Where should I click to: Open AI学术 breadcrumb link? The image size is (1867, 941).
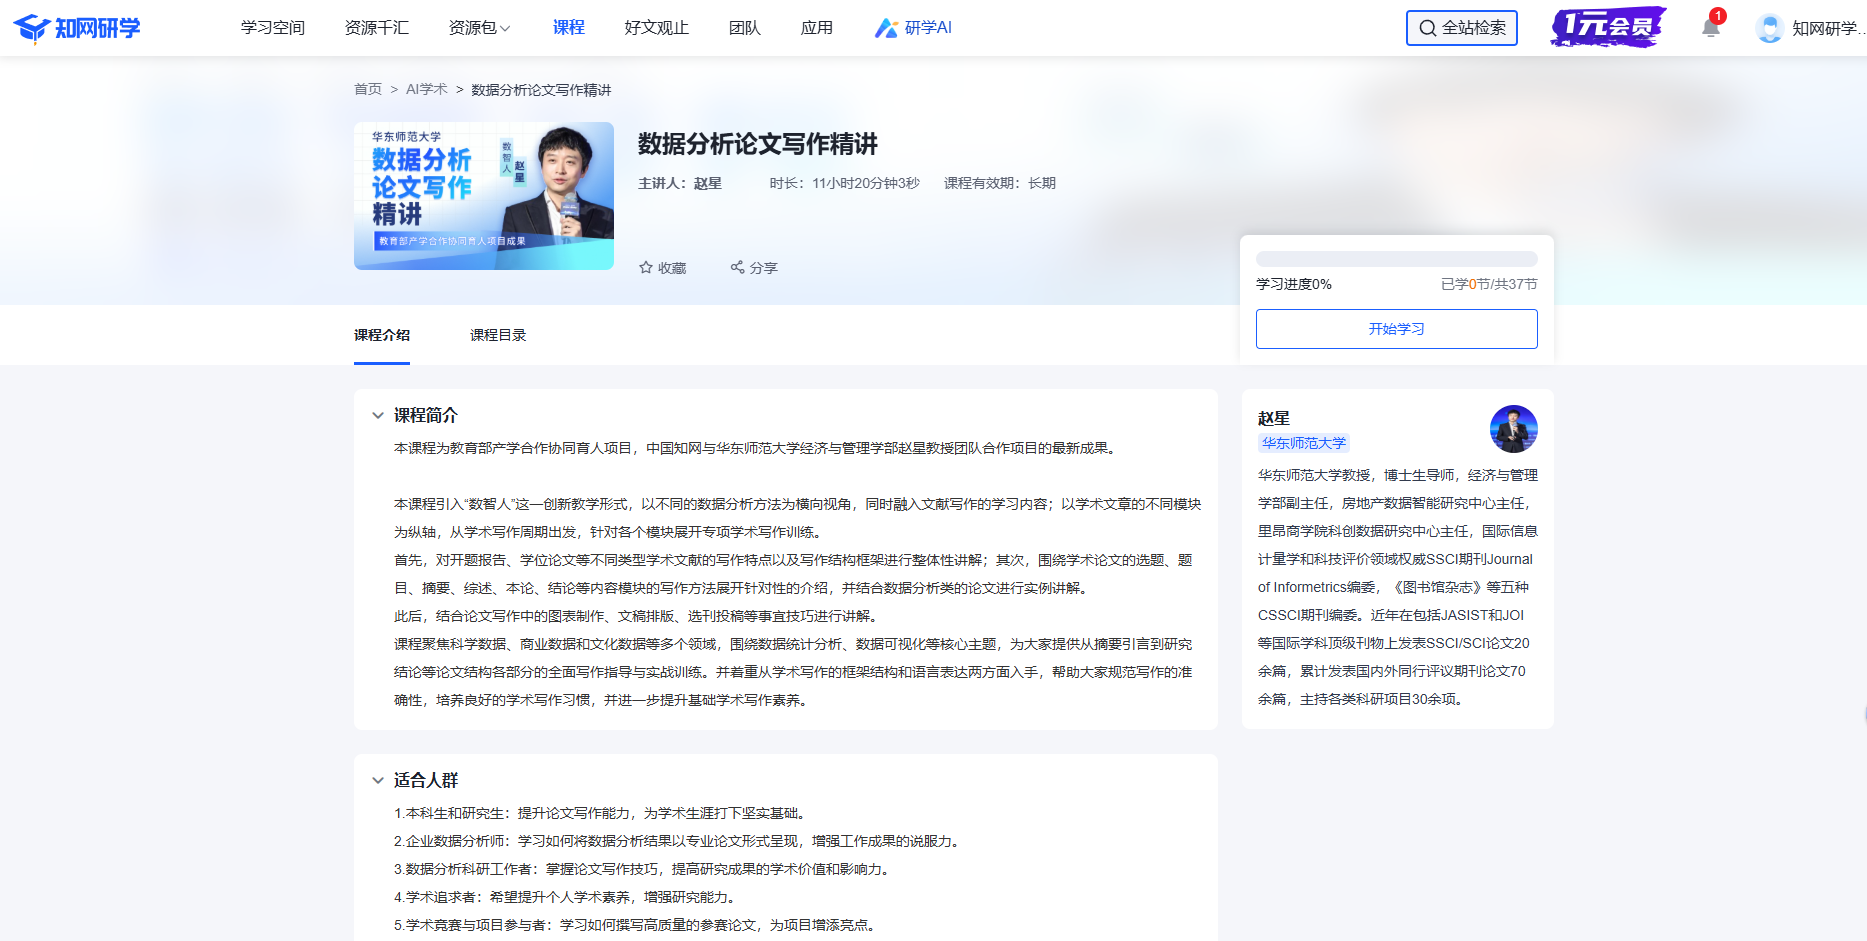pyautogui.click(x=426, y=90)
